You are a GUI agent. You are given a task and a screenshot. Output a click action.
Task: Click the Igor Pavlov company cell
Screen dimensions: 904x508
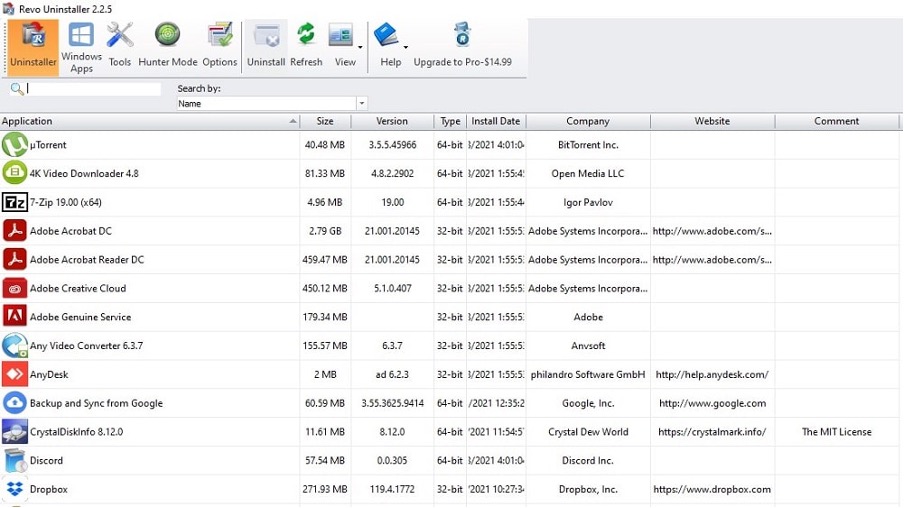(588, 202)
